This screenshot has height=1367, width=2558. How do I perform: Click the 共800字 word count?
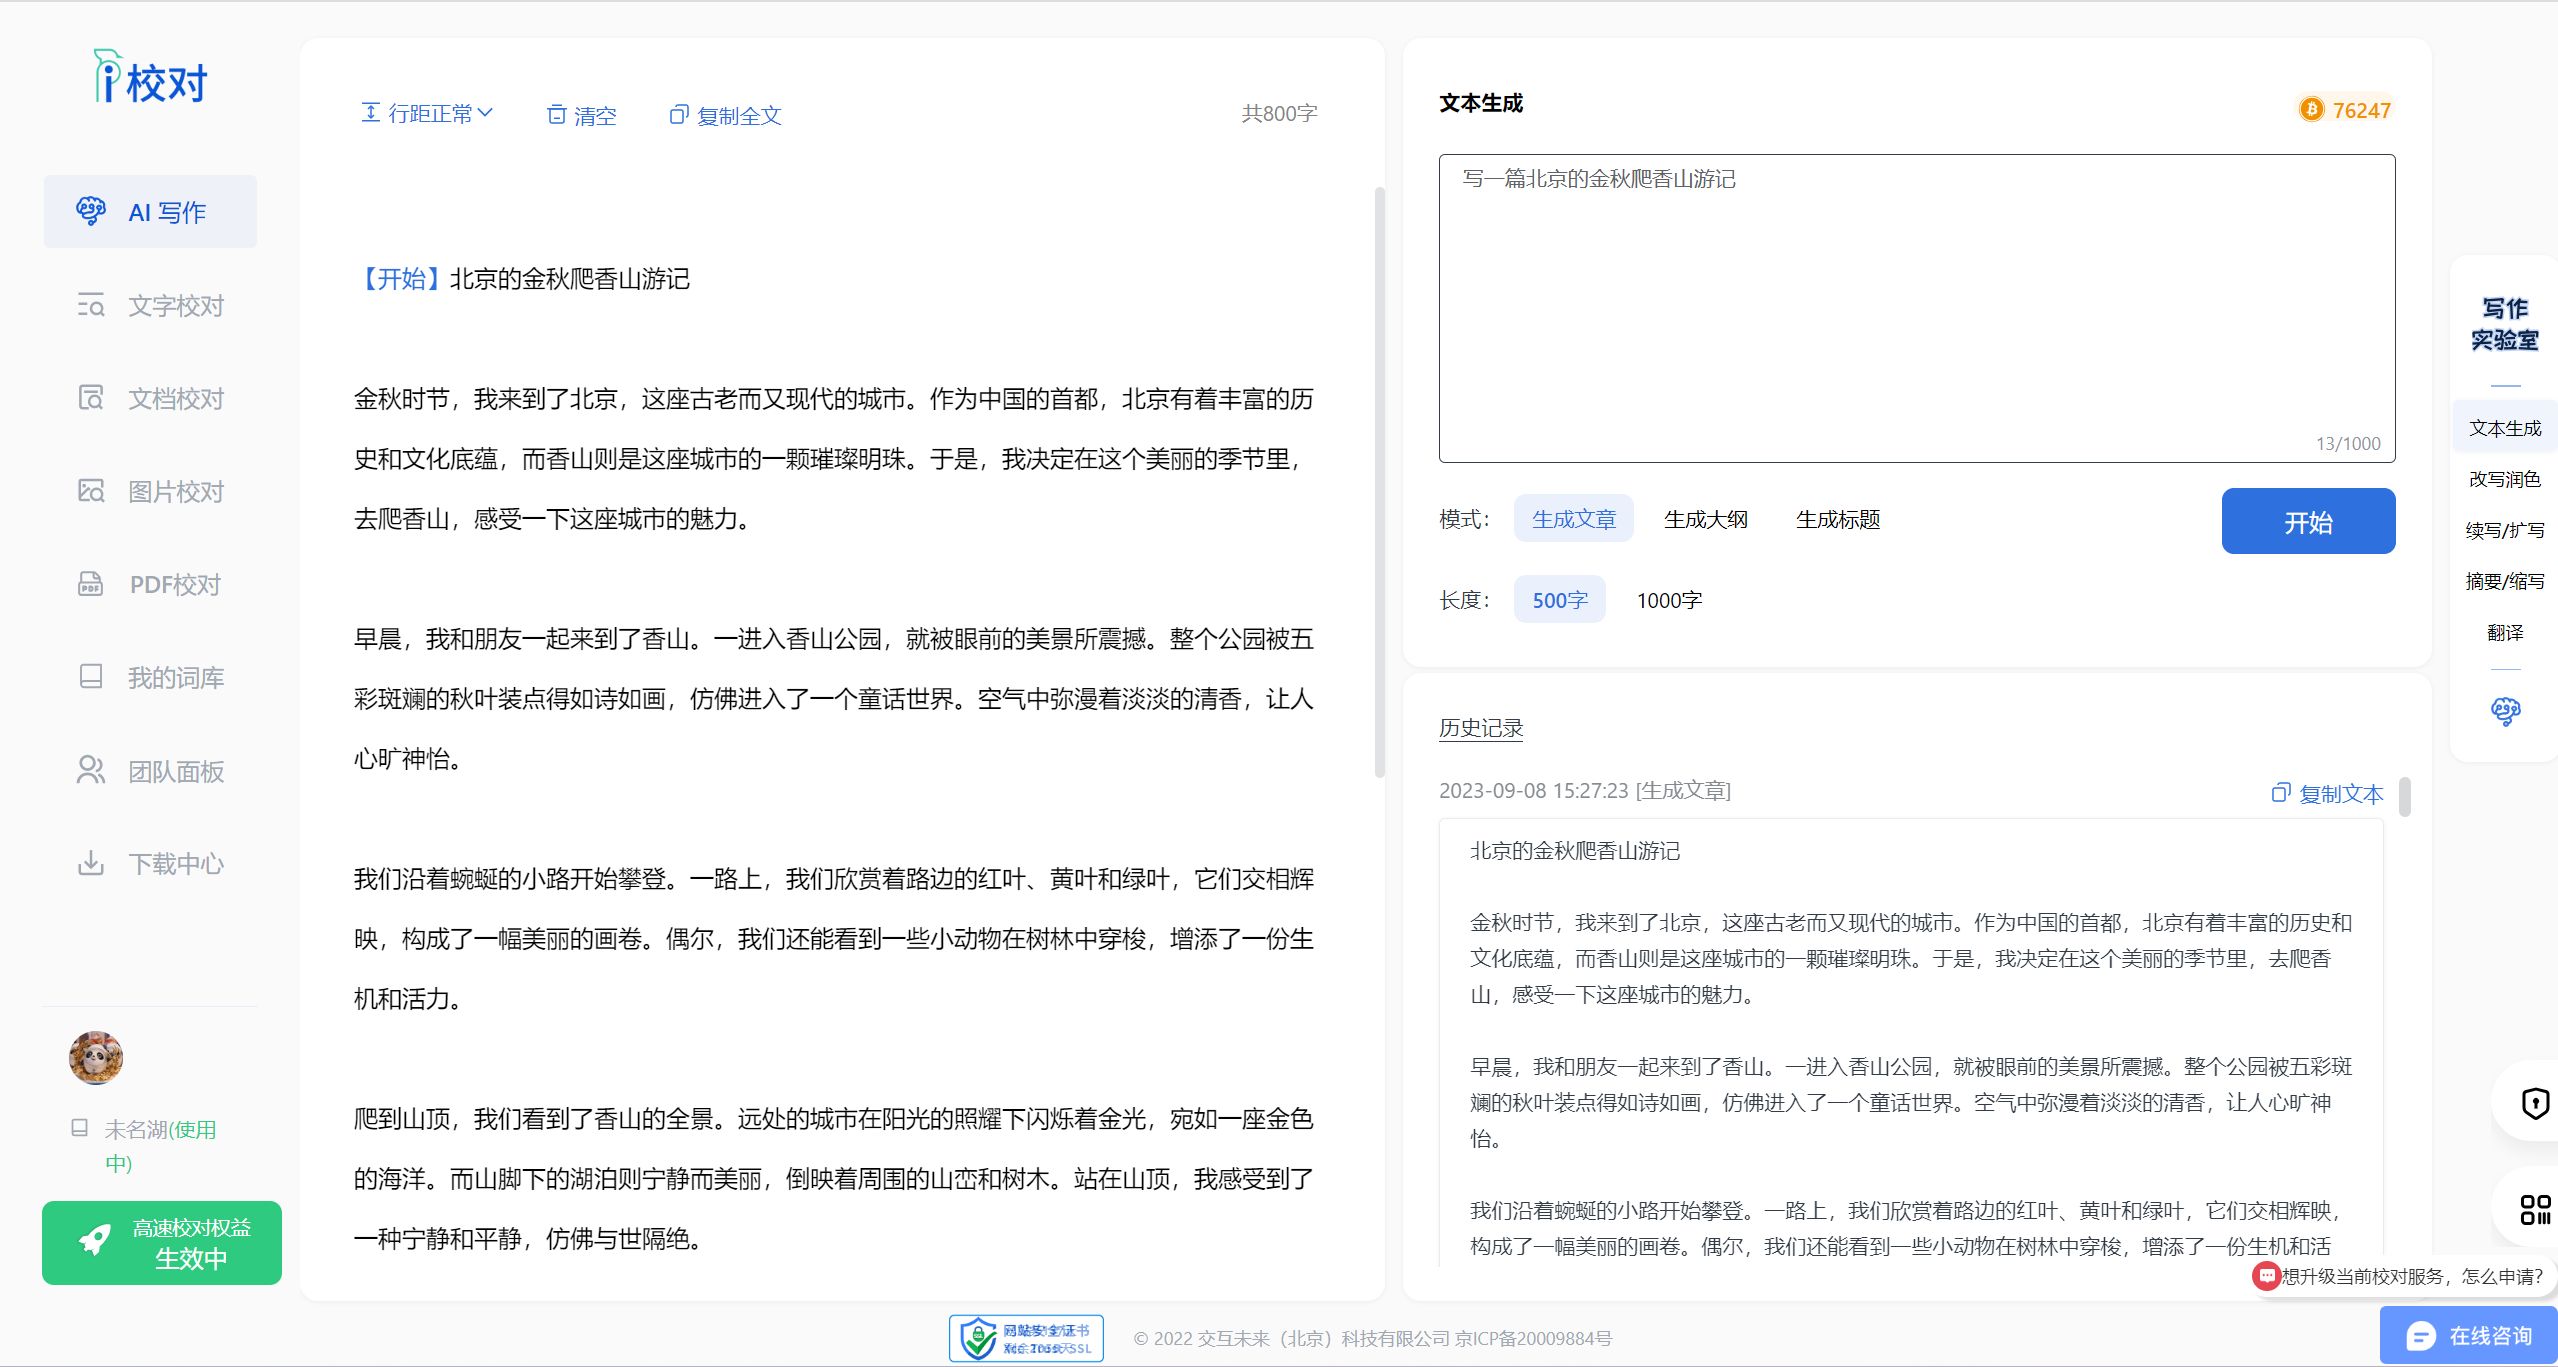[1279, 114]
